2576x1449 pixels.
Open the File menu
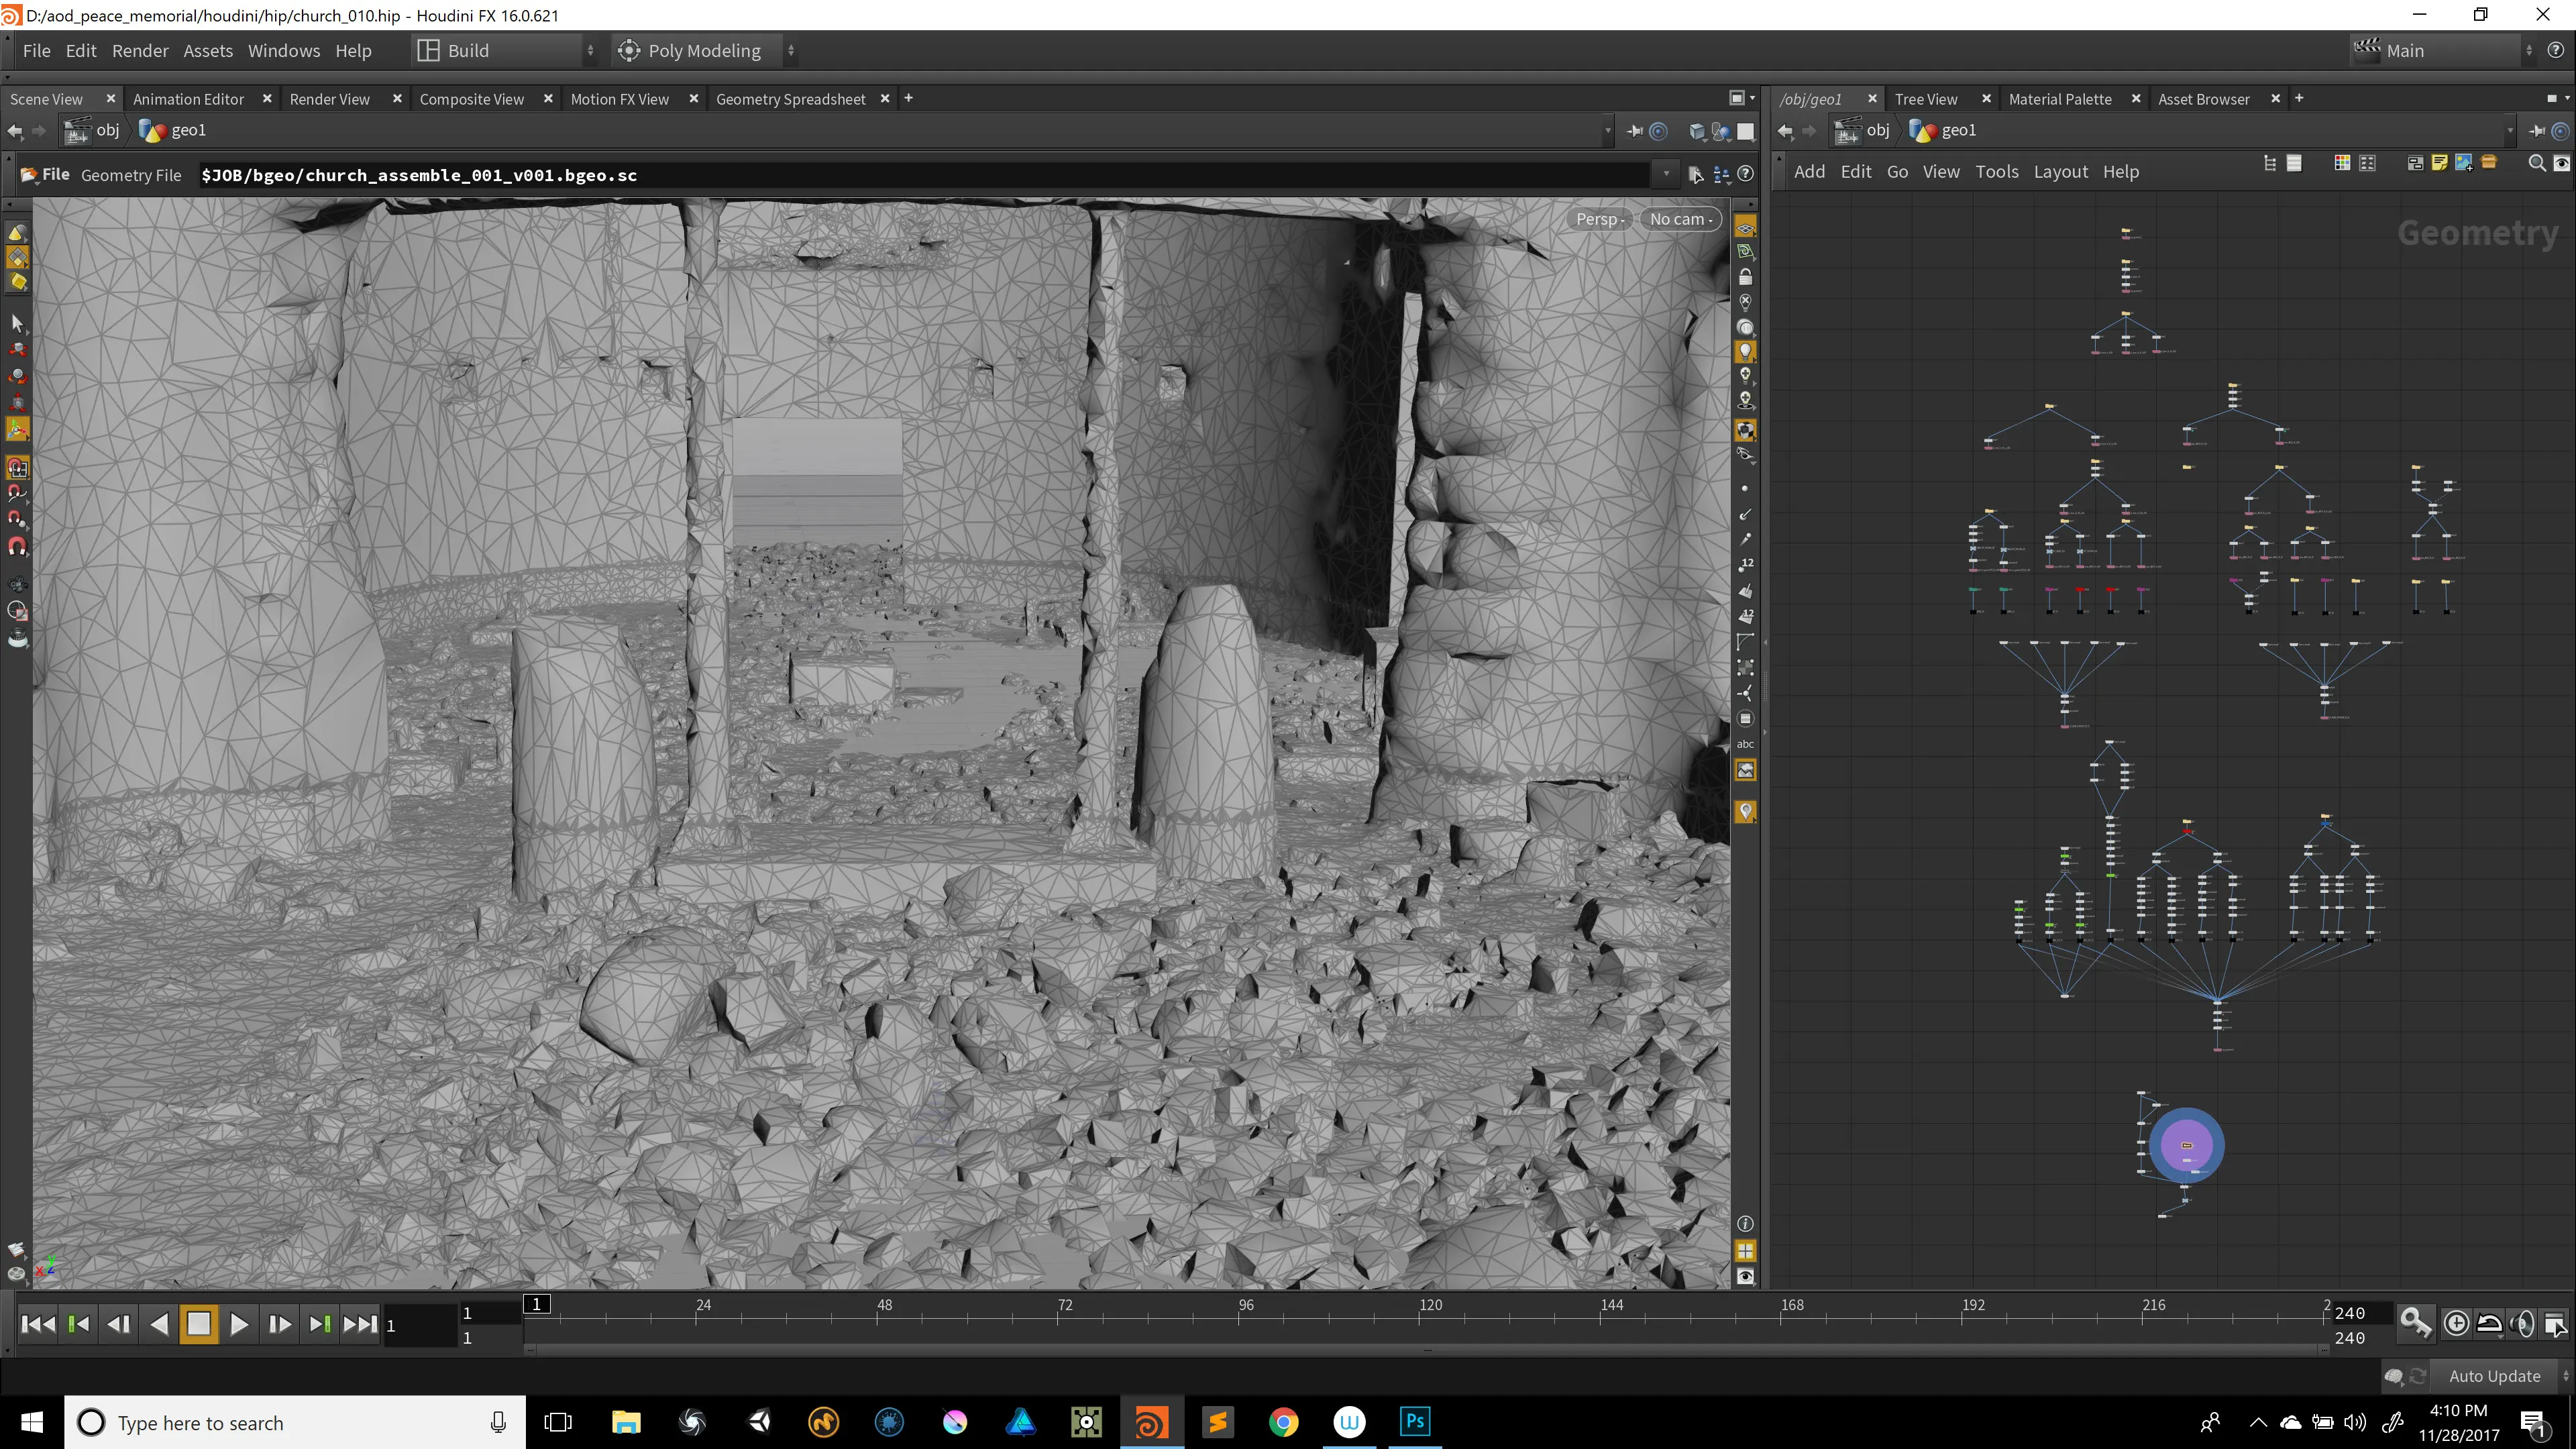[36, 50]
